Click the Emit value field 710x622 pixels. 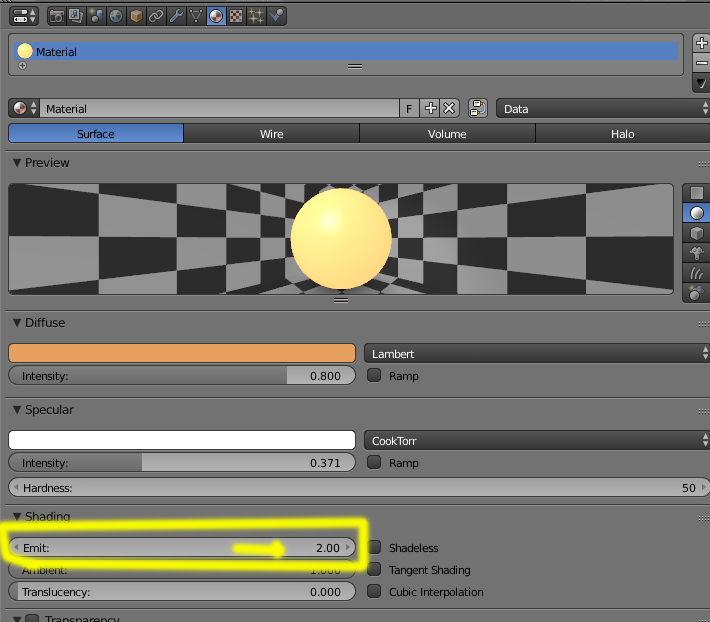[x=182, y=547]
